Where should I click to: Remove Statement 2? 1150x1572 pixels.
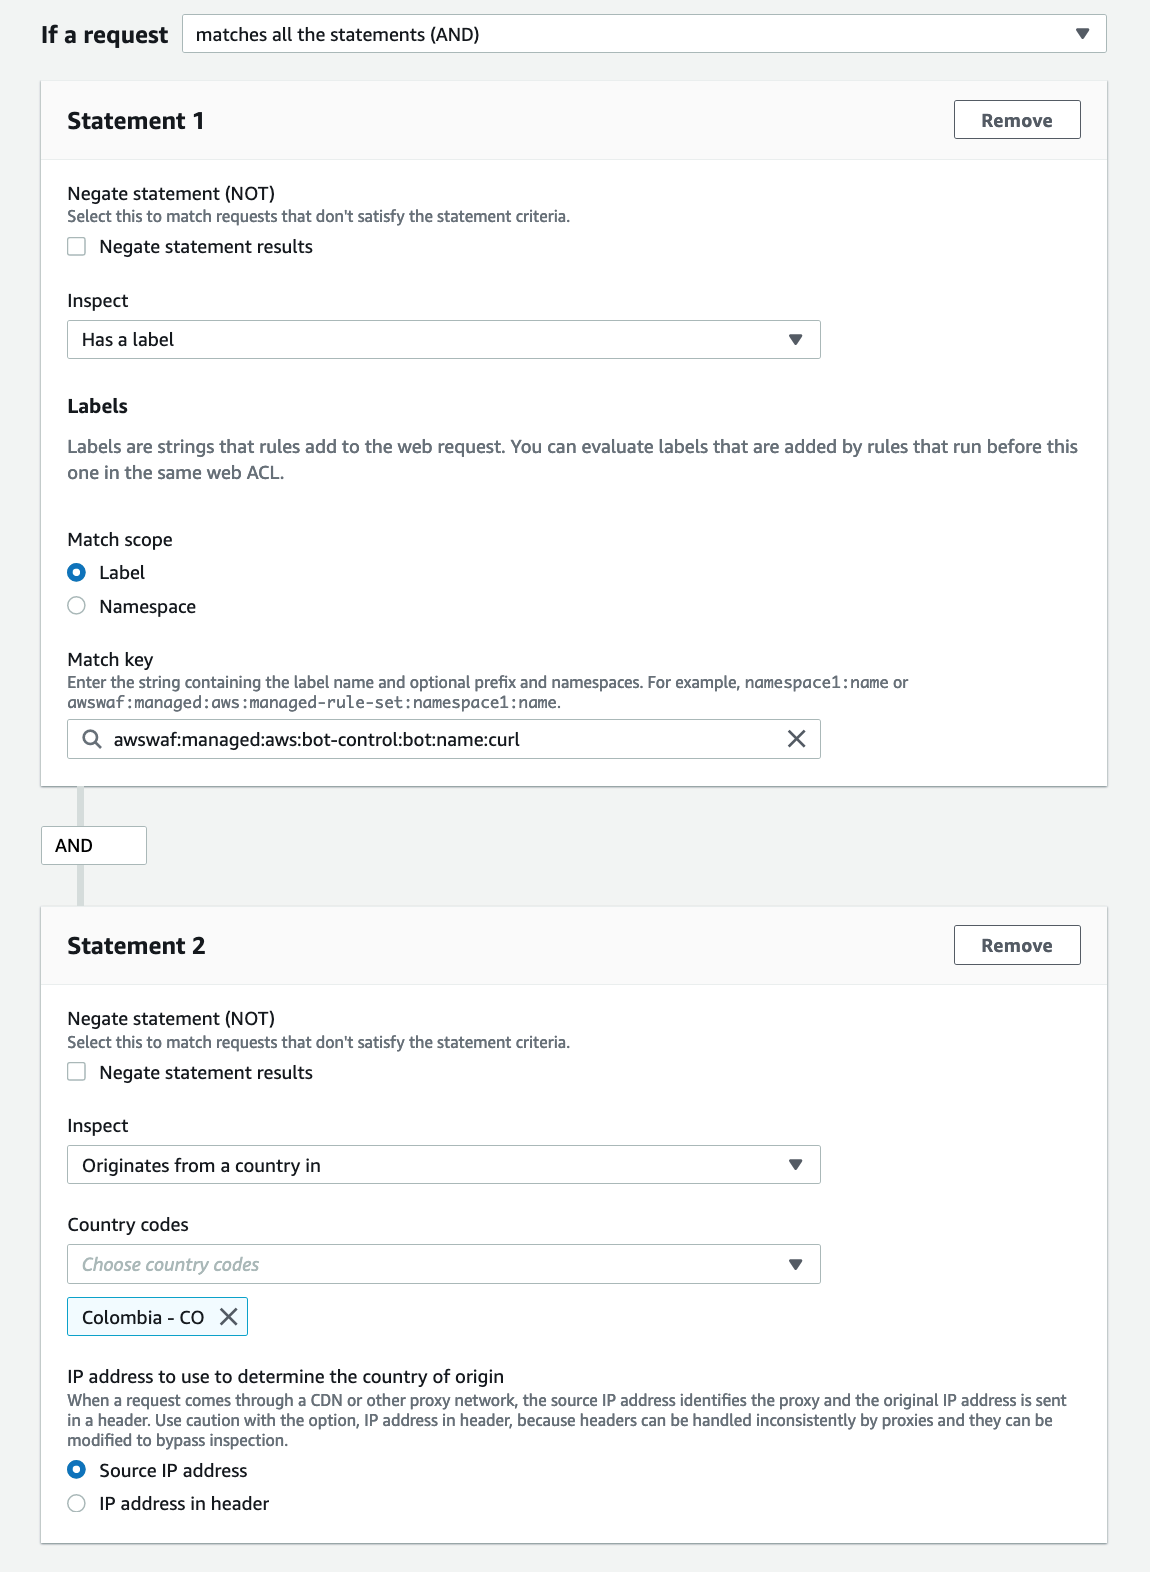coord(1016,945)
